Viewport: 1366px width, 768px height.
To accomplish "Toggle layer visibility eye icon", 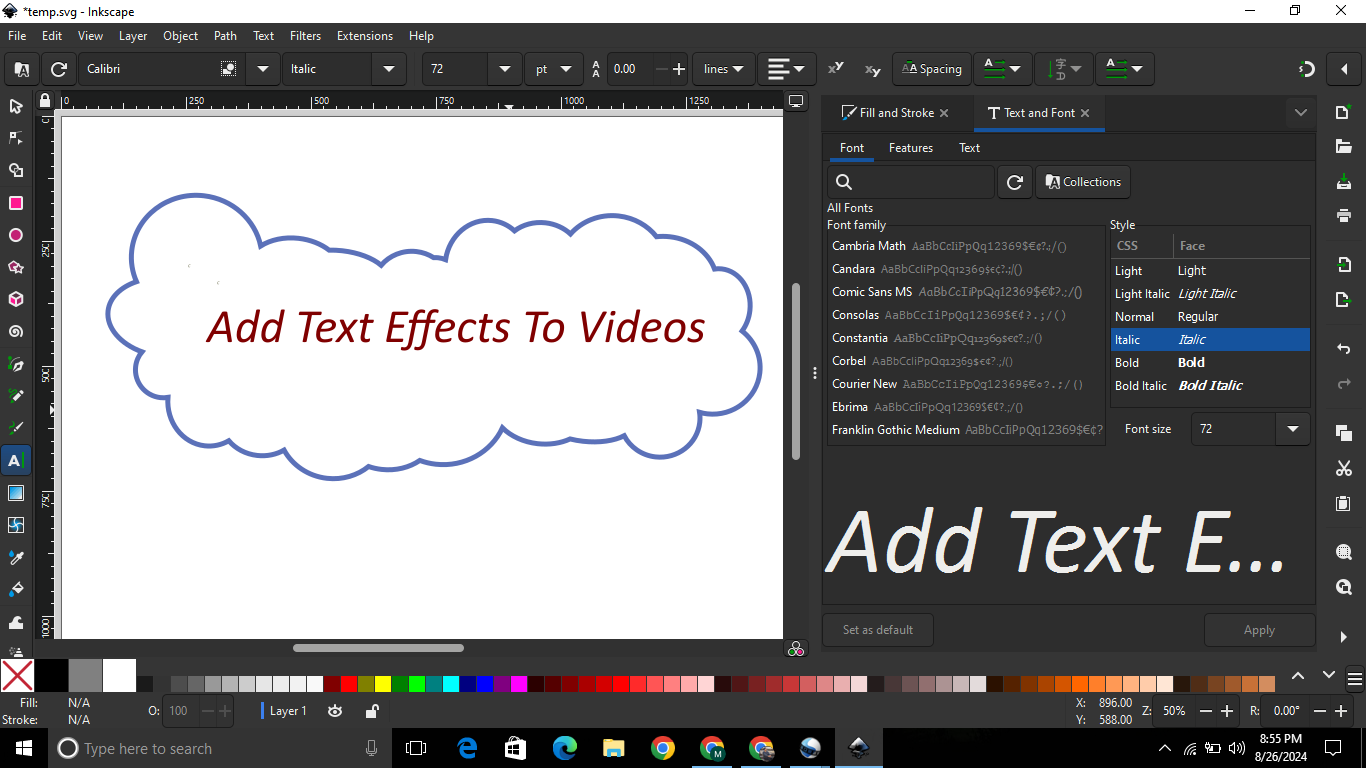I will click(335, 711).
